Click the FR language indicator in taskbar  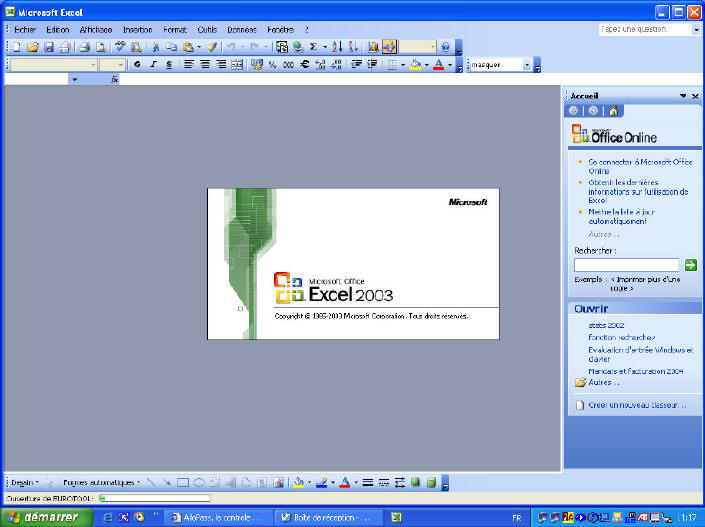(x=517, y=518)
